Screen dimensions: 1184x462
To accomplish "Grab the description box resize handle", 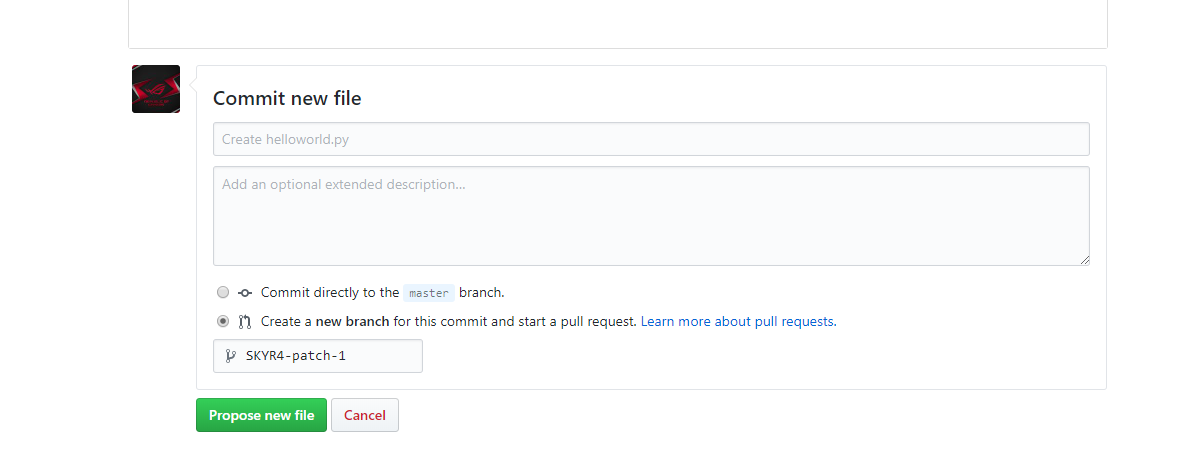I will tap(1084, 260).
